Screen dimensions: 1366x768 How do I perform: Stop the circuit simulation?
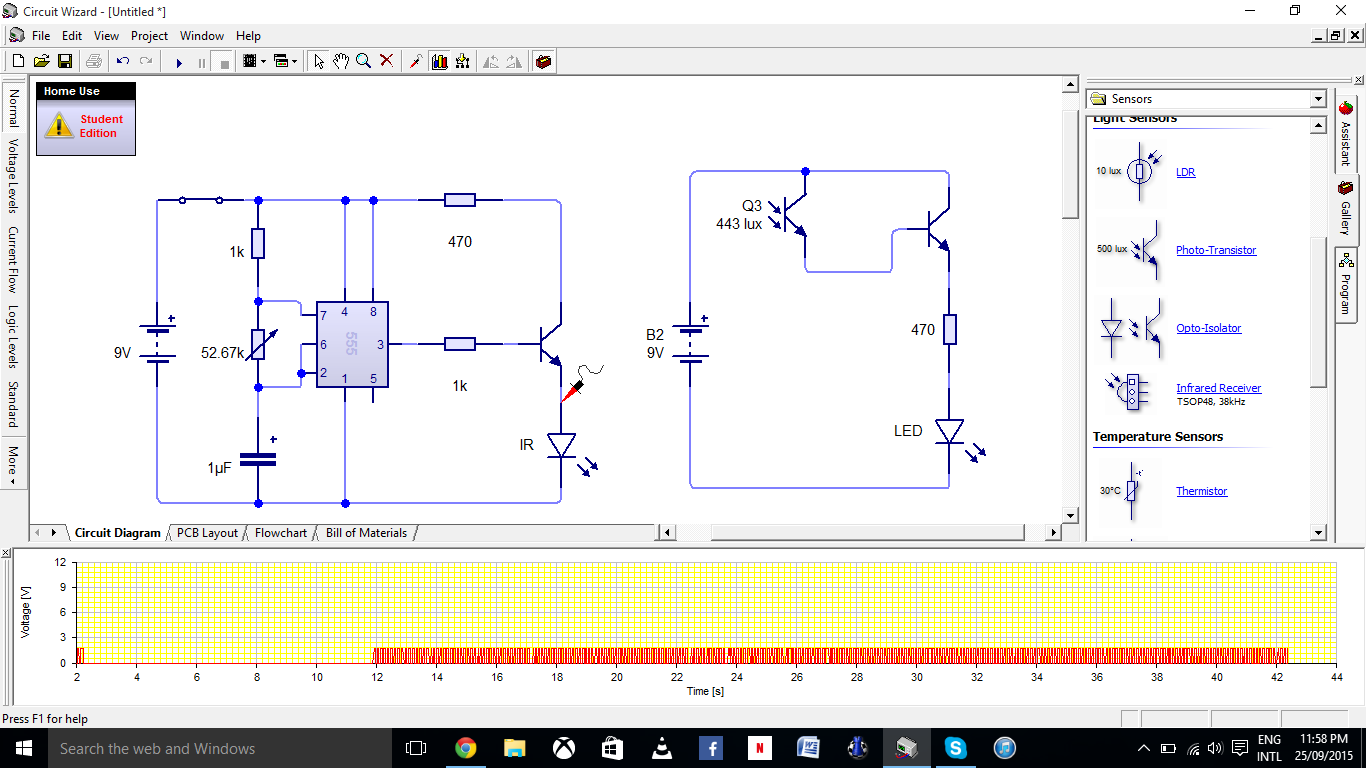coord(225,62)
